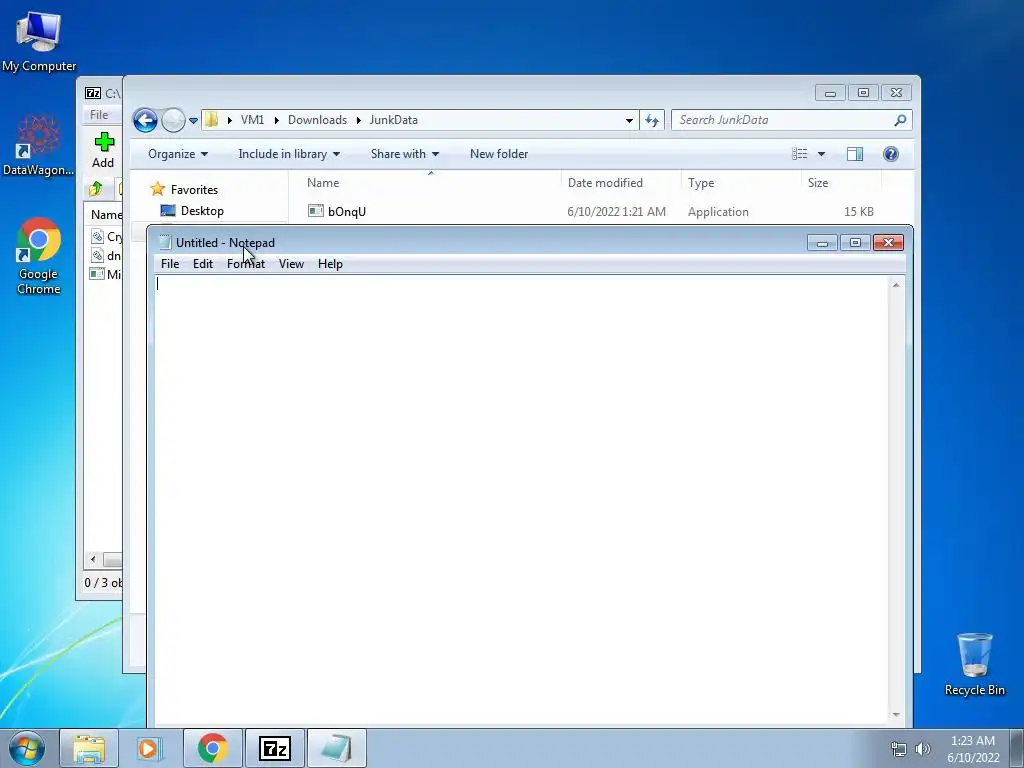Open the Help menu in Notepad
The width and height of the screenshot is (1024, 768).
330,264
